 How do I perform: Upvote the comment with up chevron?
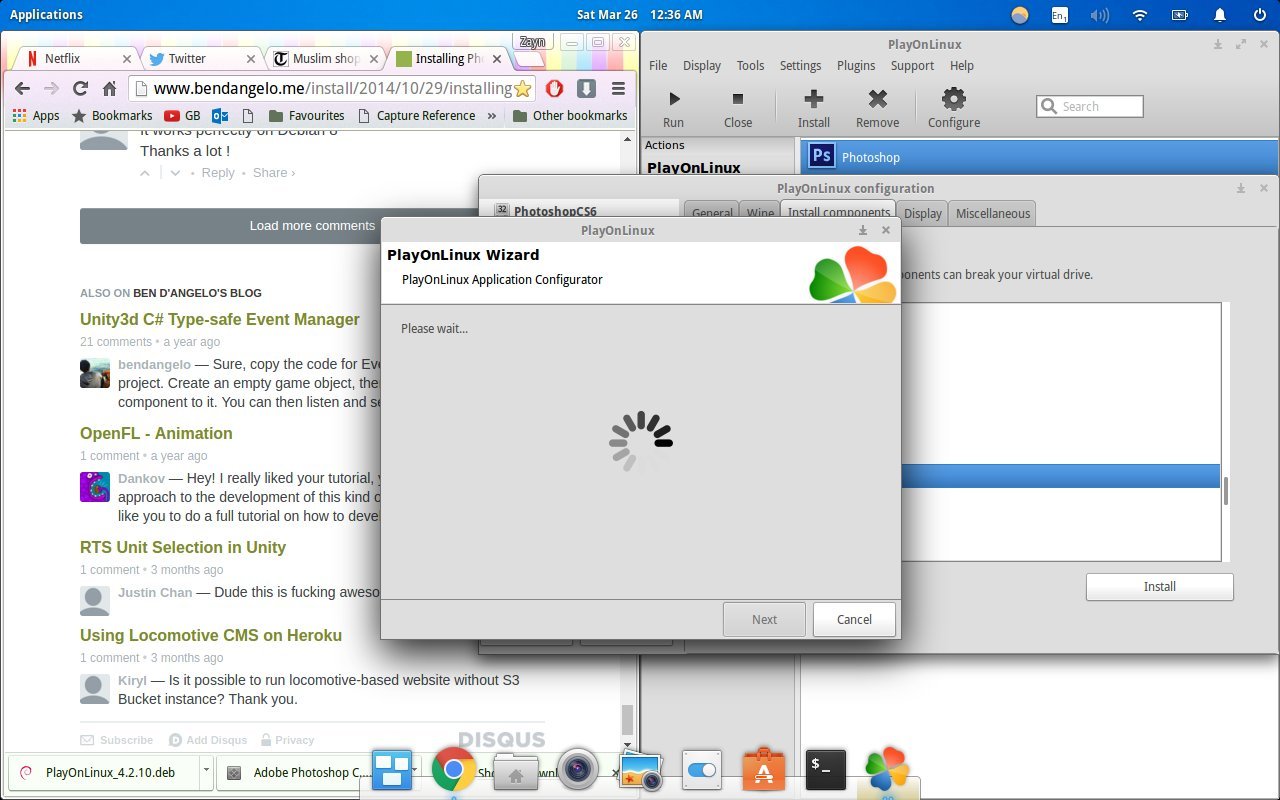(x=146, y=173)
